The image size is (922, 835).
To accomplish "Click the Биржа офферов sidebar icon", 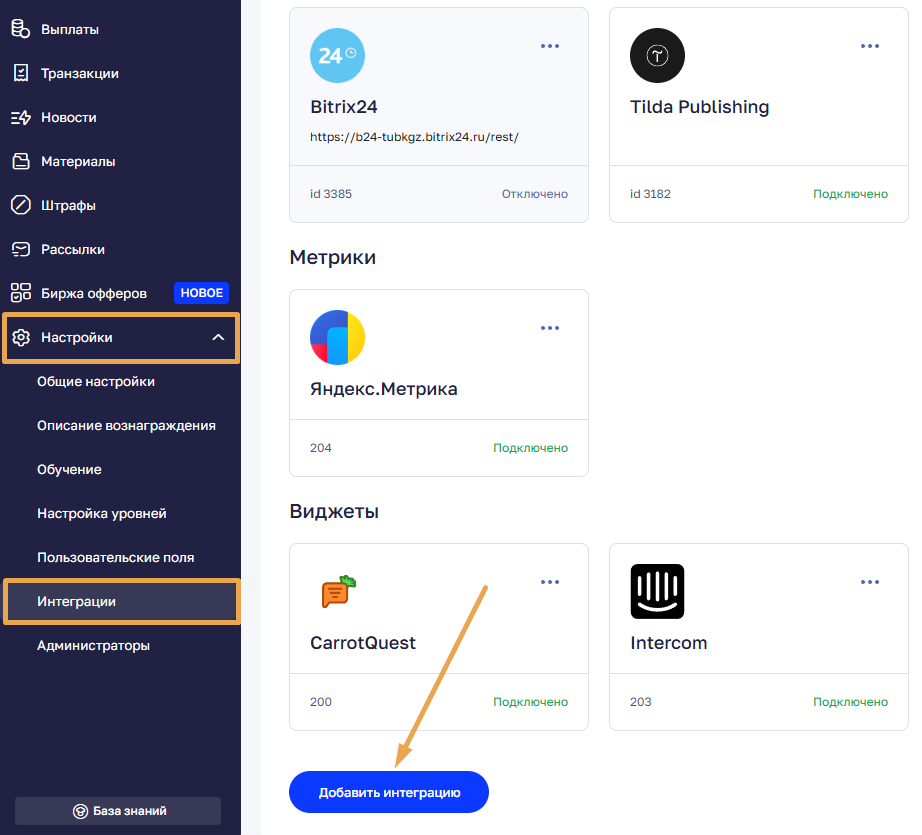I will coord(21,293).
